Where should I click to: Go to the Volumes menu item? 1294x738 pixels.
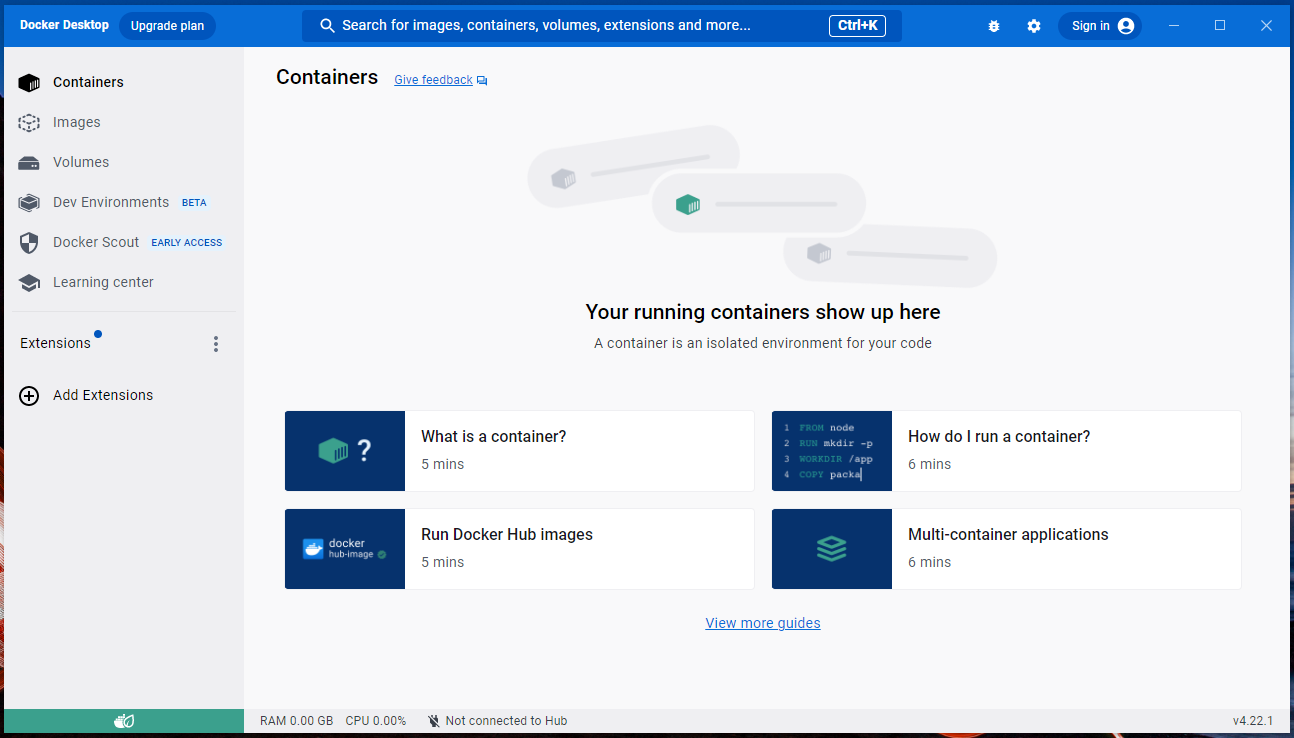pos(81,162)
